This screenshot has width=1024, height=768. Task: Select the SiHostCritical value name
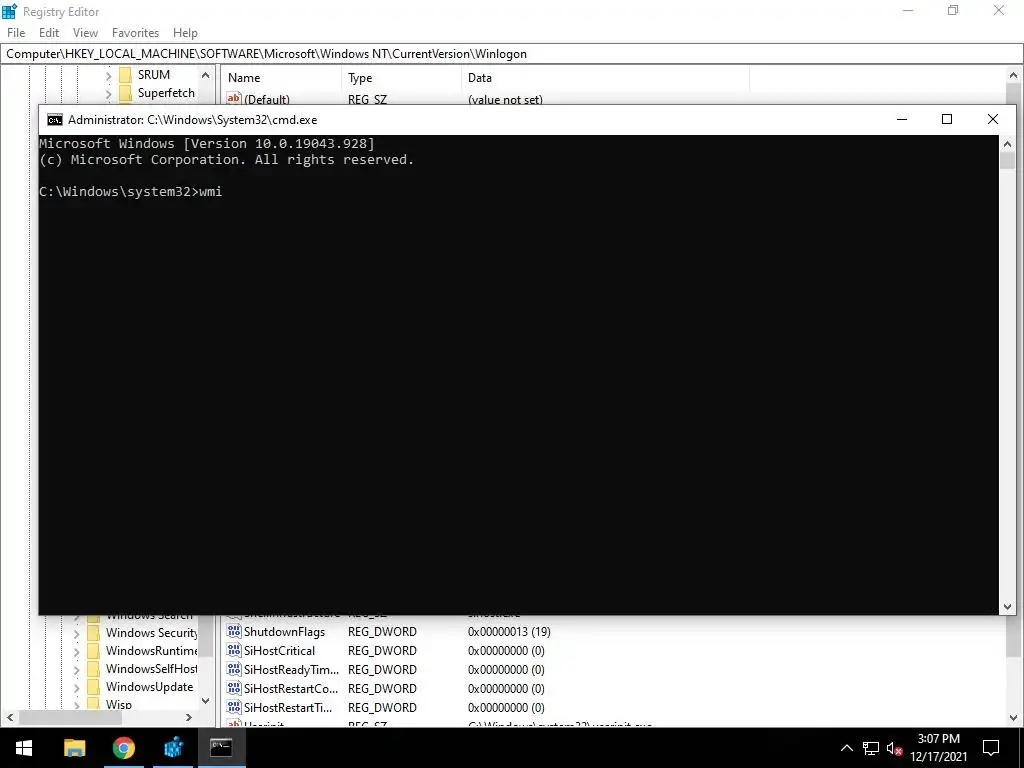point(279,650)
